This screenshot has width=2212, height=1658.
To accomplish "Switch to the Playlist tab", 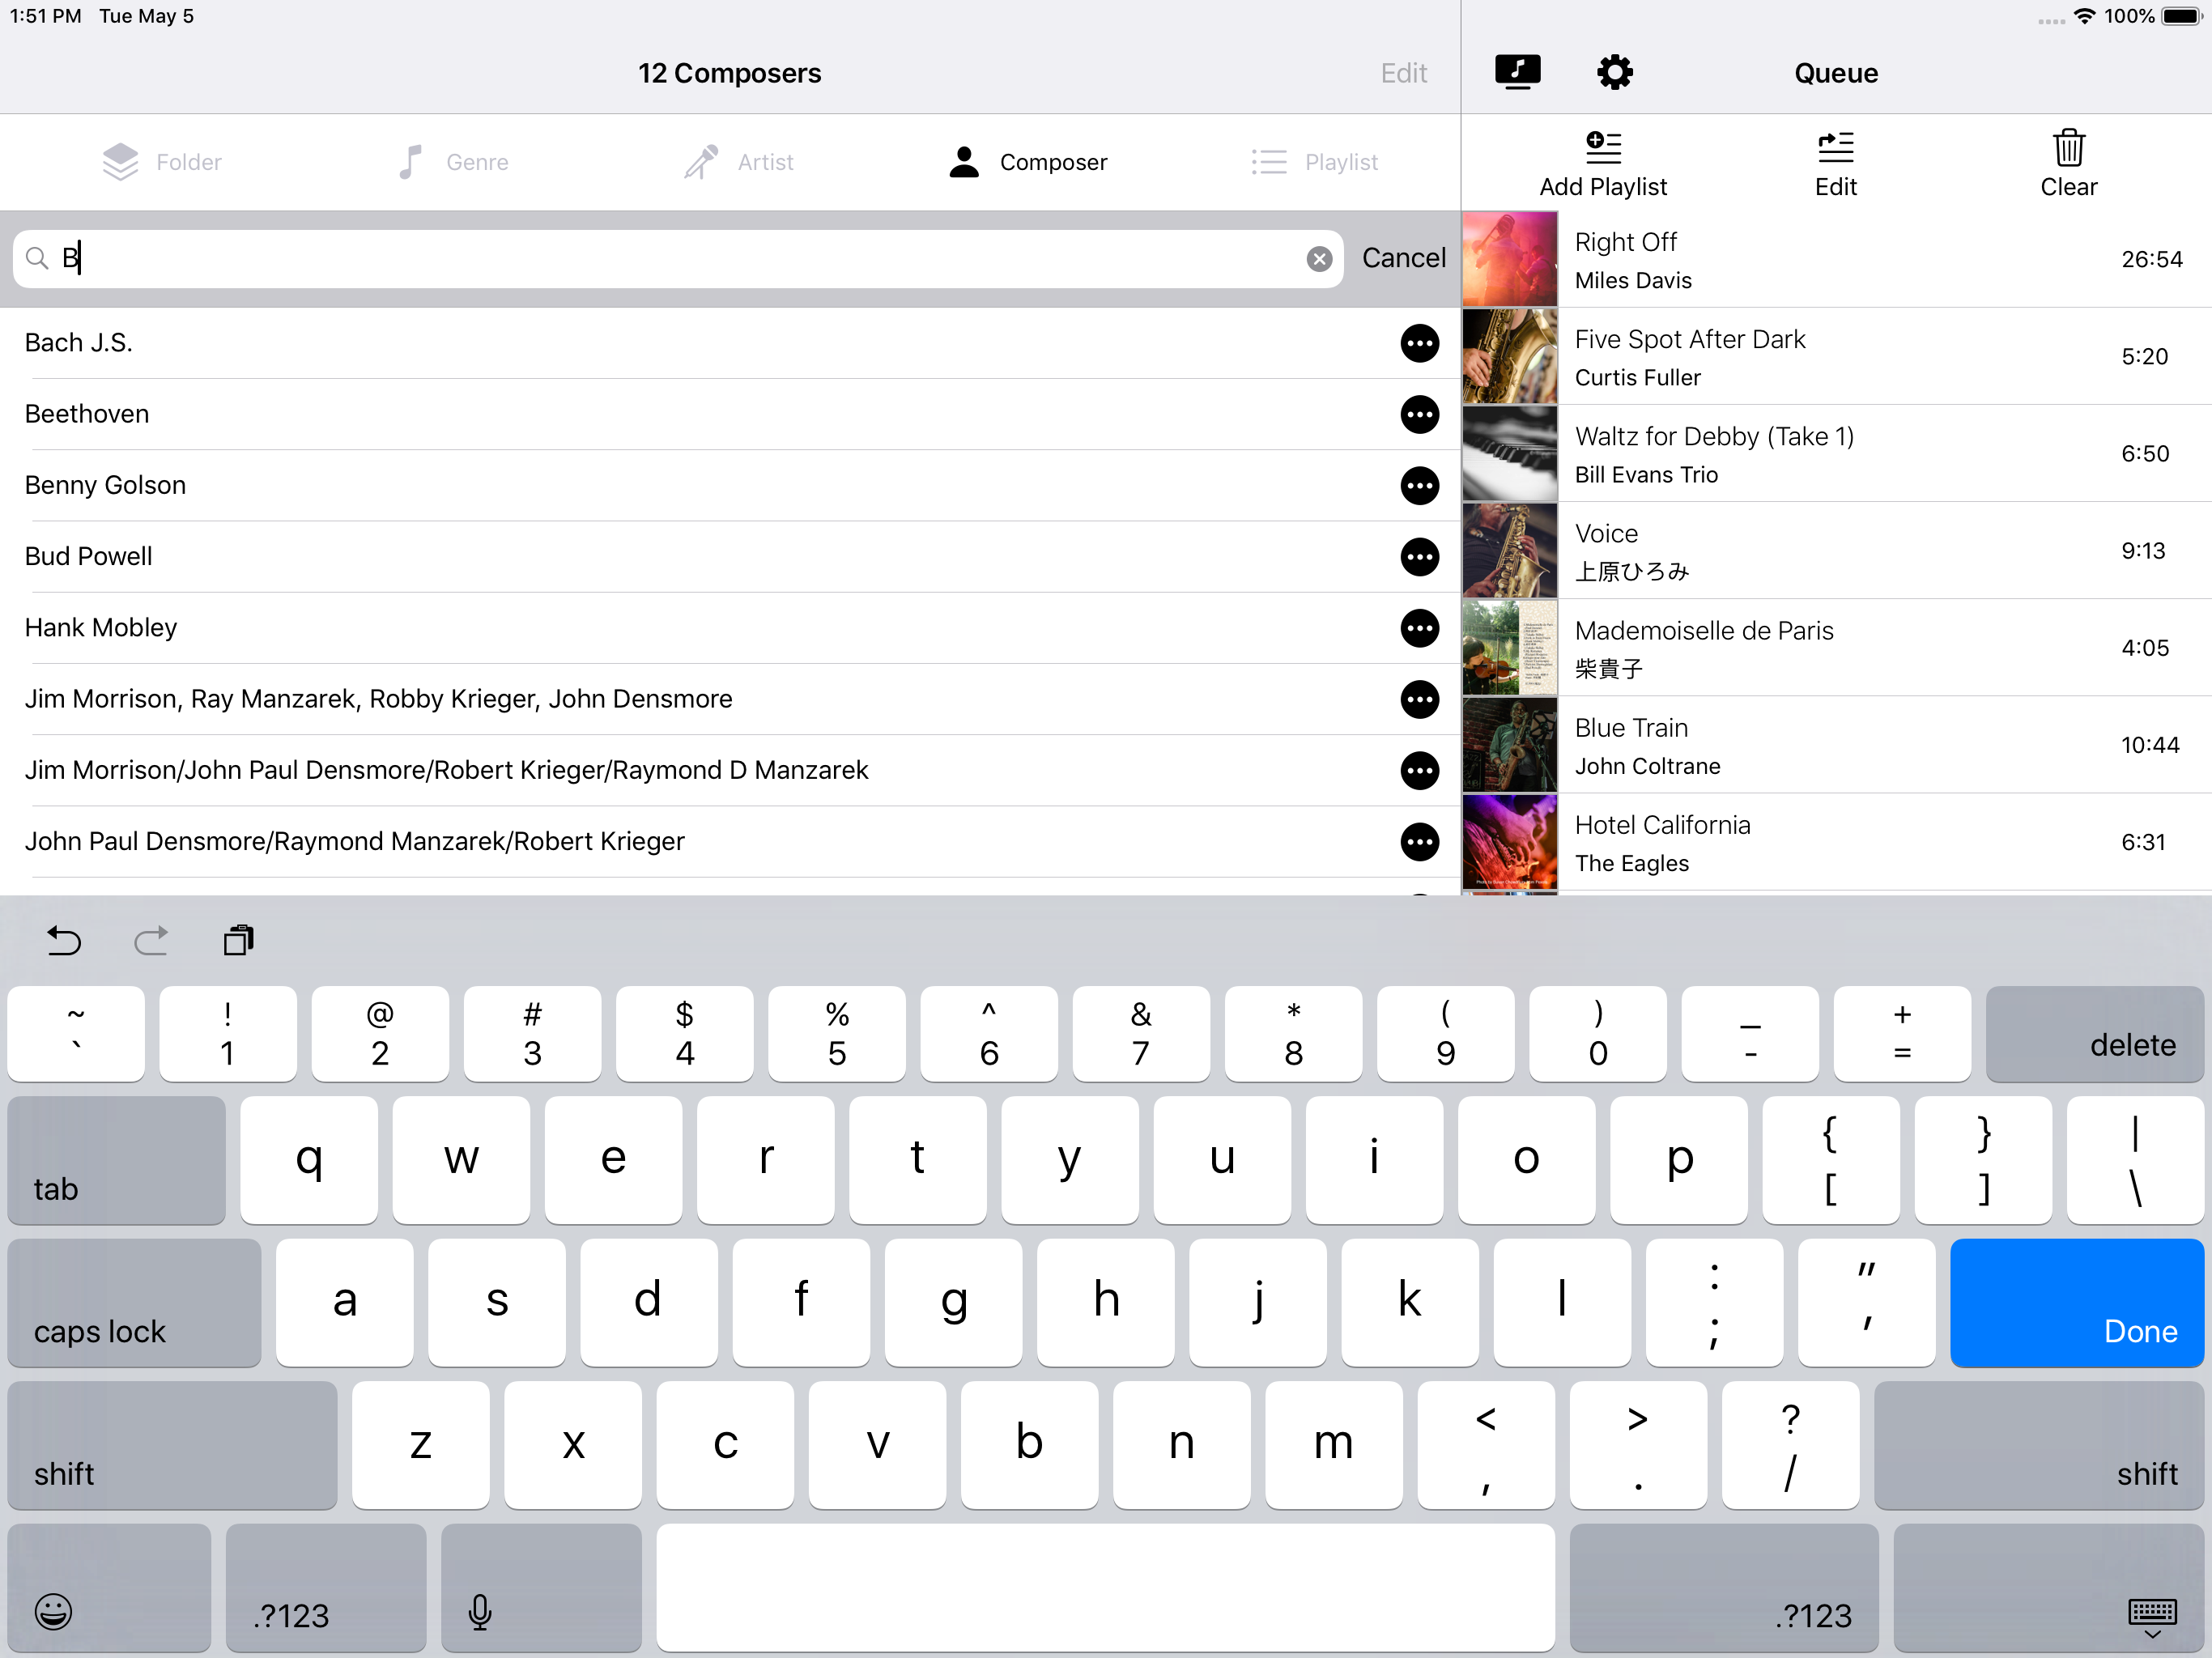I will point(1314,162).
